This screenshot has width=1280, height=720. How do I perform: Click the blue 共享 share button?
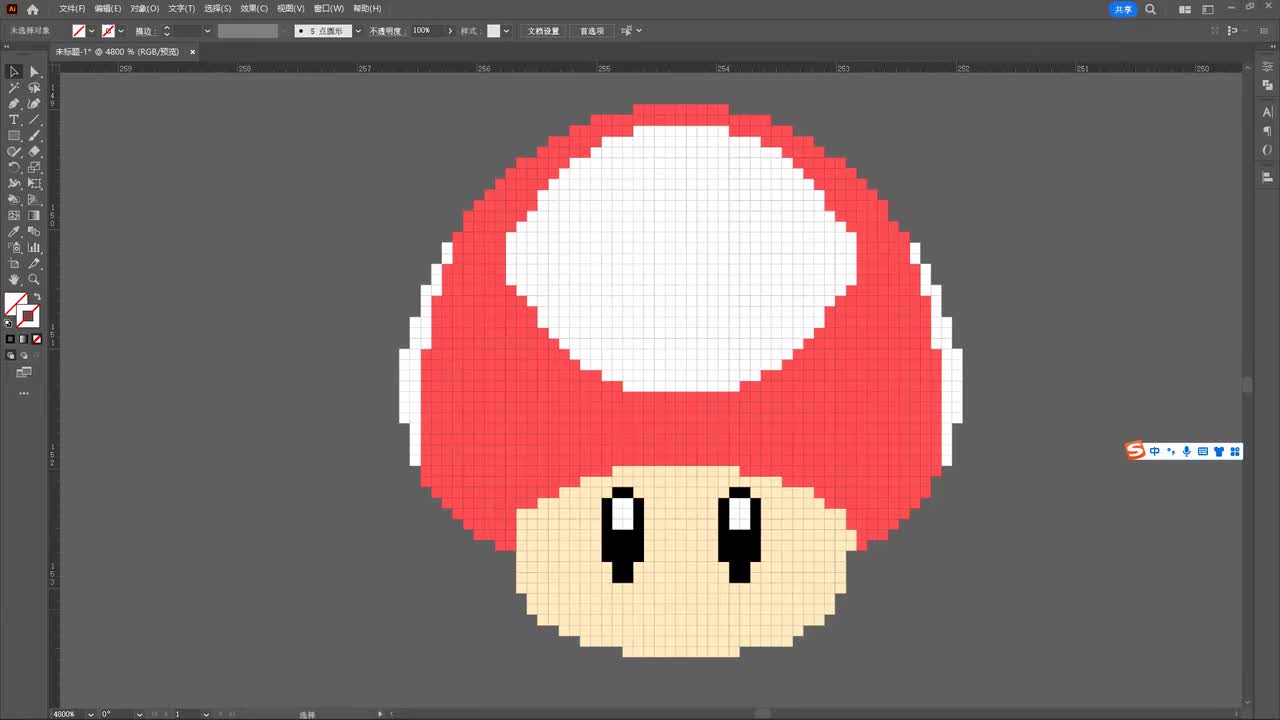click(x=1123, y=9)
